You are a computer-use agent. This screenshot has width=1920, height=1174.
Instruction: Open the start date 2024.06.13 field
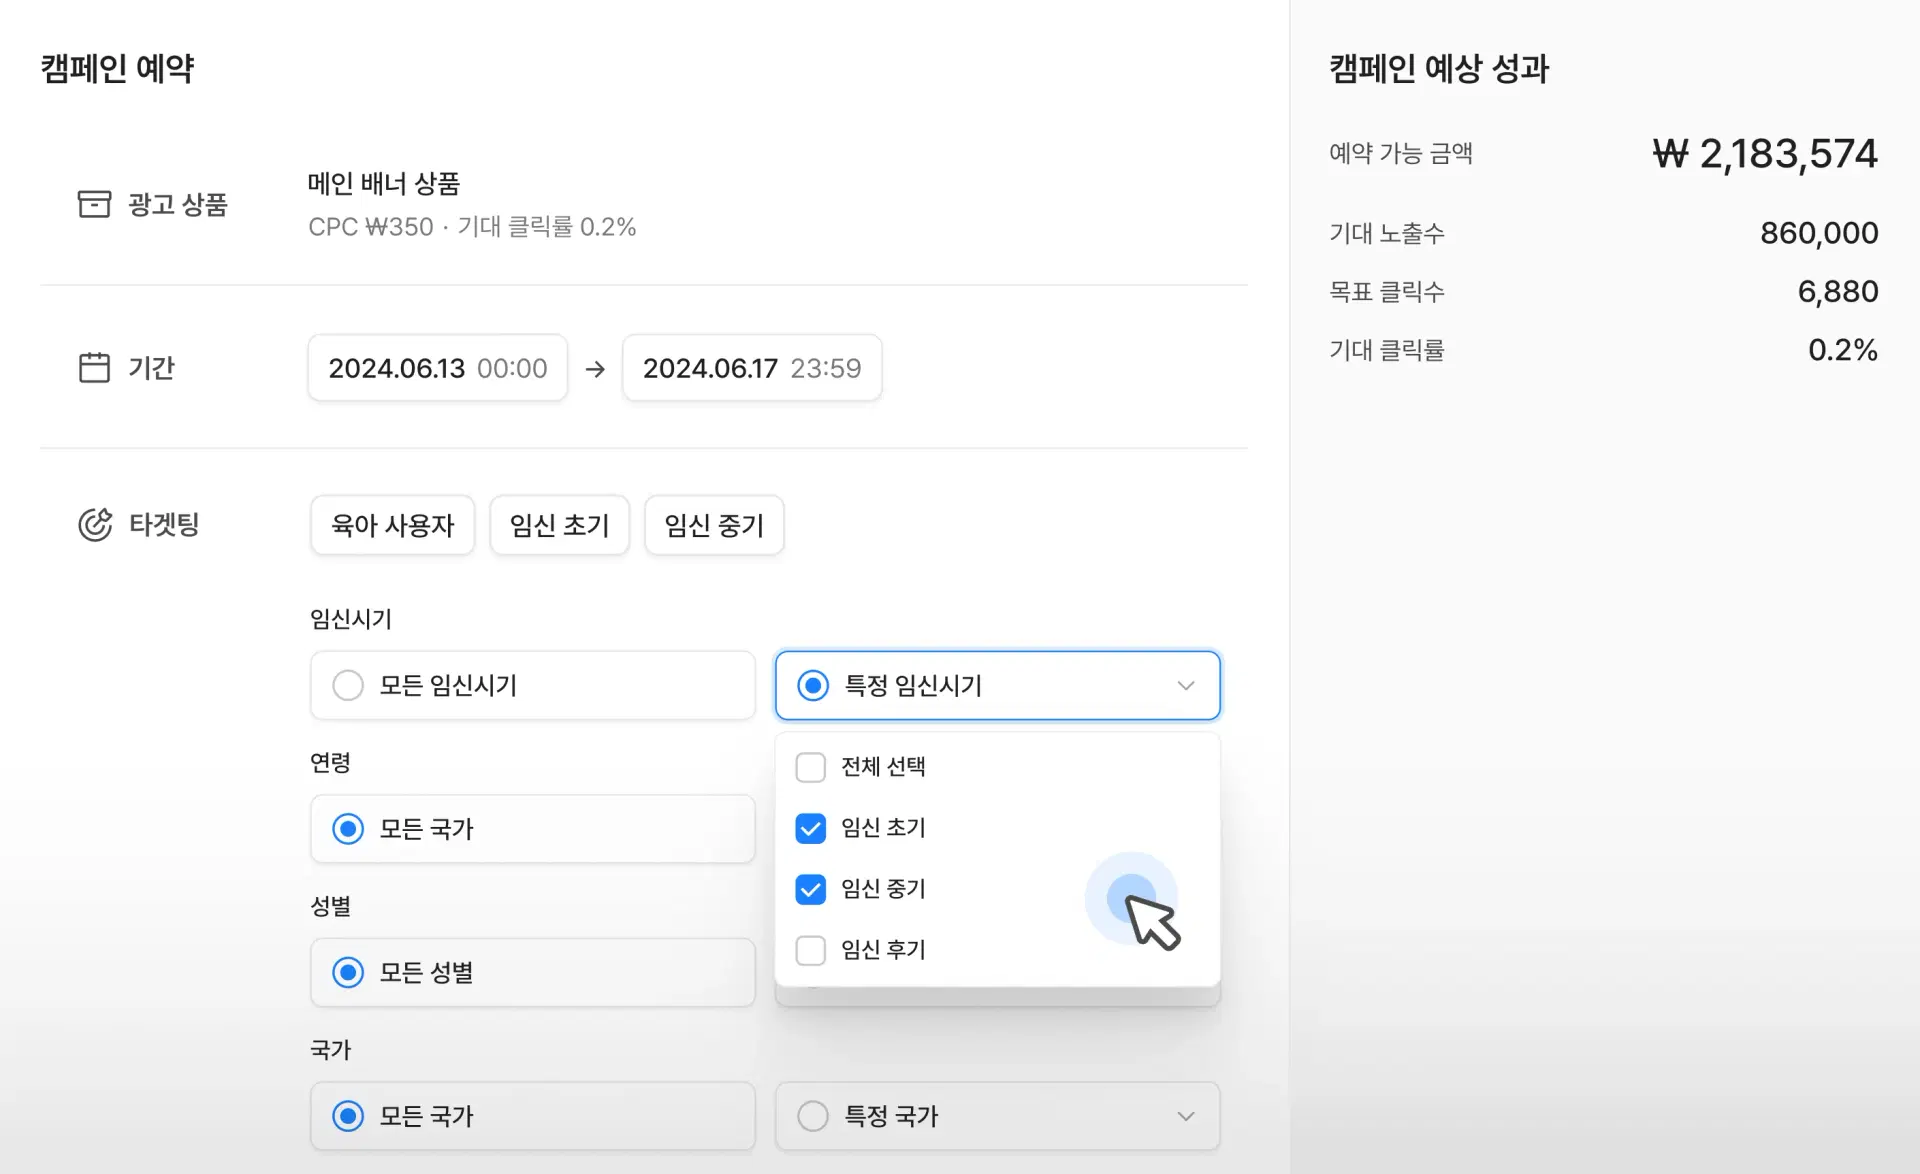tap(437, 368)
